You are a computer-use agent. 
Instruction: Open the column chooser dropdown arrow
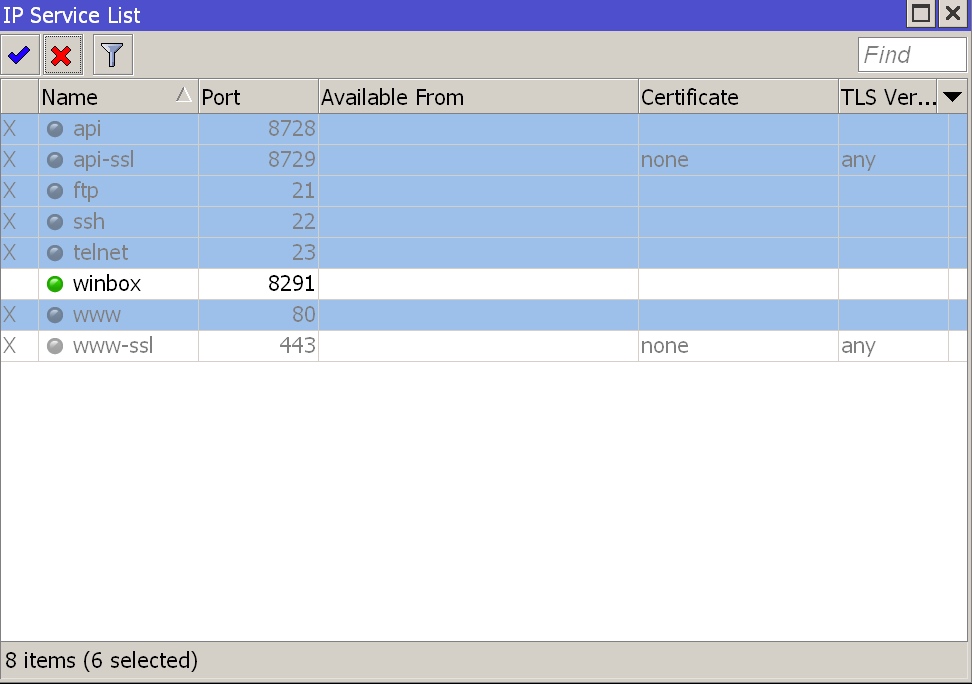point(952,97)
